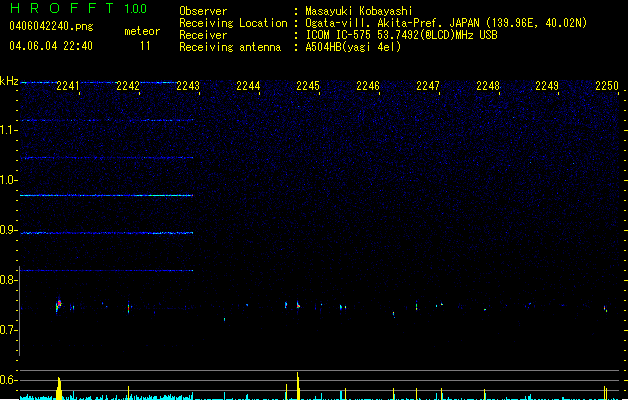Click the 2245 time marker

pos(308,87)
